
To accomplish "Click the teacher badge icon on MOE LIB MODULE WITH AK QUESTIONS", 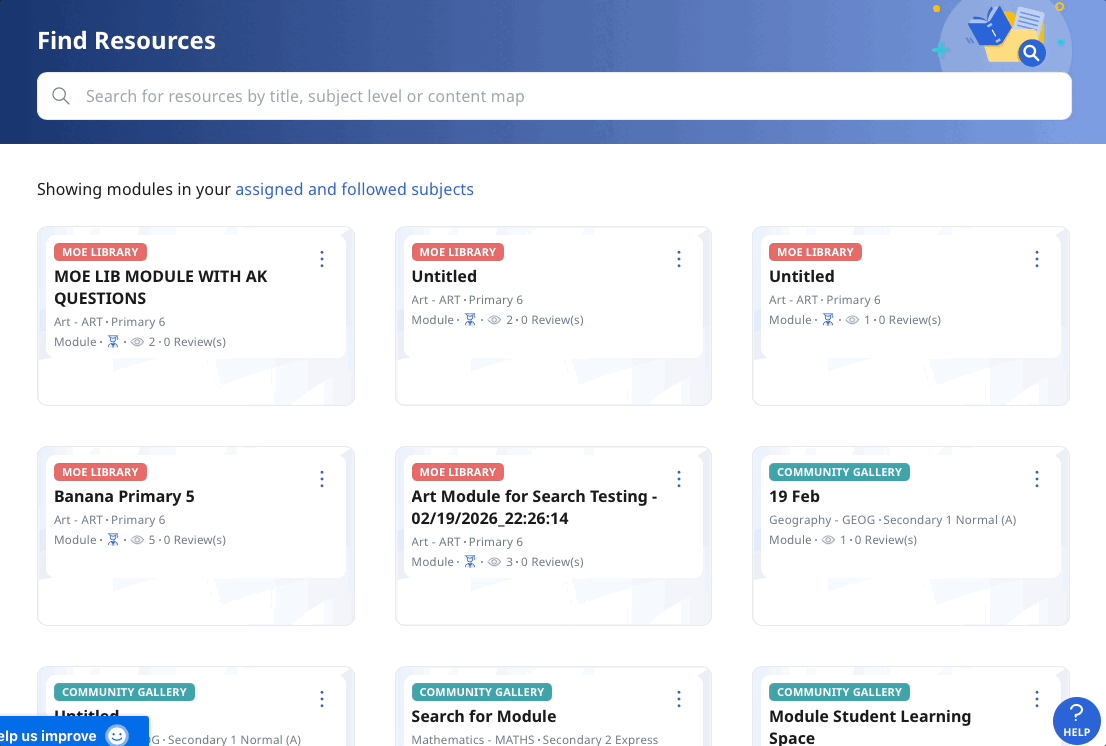I will point(113,341).
